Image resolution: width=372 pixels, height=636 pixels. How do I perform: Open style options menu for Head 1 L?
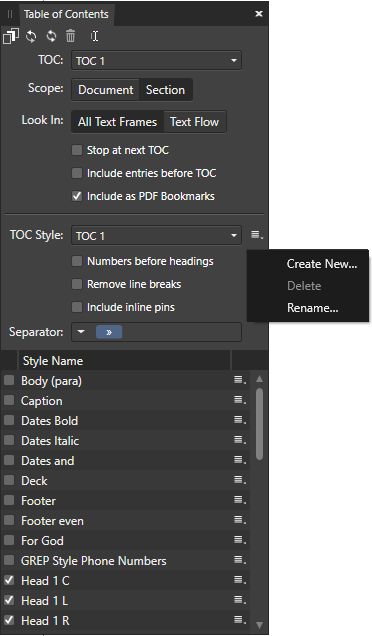[240, 599]
